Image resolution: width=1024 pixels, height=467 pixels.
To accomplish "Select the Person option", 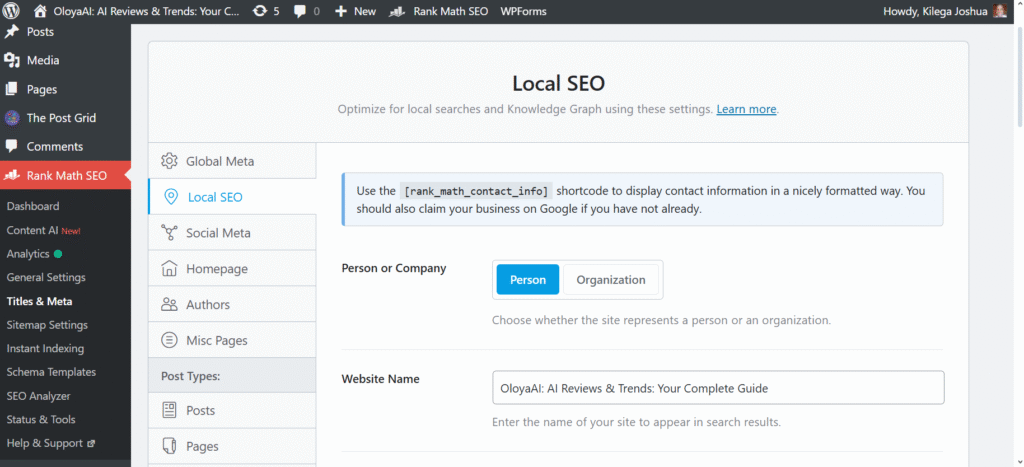I will [x=528, y=280].
